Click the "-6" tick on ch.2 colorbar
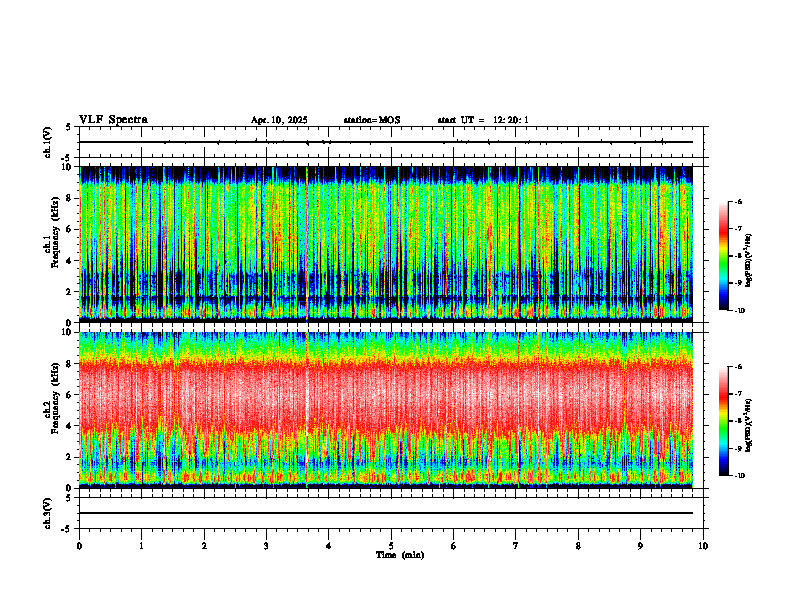This screenshot has width=792, height=612. coord(739,367)
